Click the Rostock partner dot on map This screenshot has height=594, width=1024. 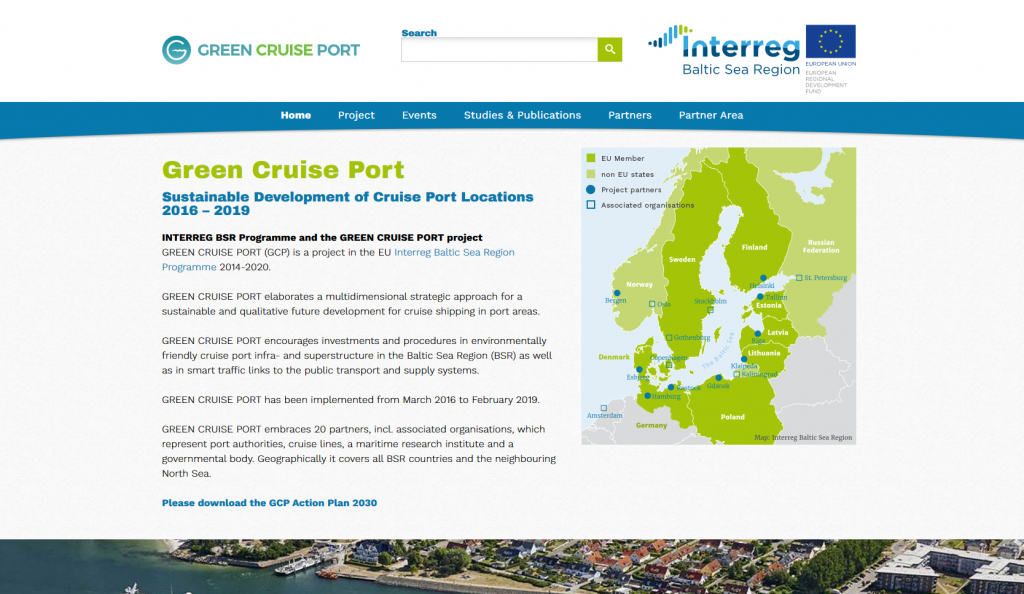(x=671, y=387)
